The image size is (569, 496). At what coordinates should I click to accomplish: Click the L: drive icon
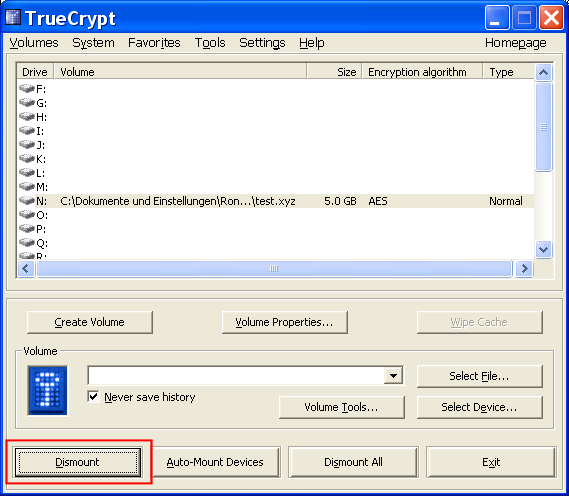(27, 172)
